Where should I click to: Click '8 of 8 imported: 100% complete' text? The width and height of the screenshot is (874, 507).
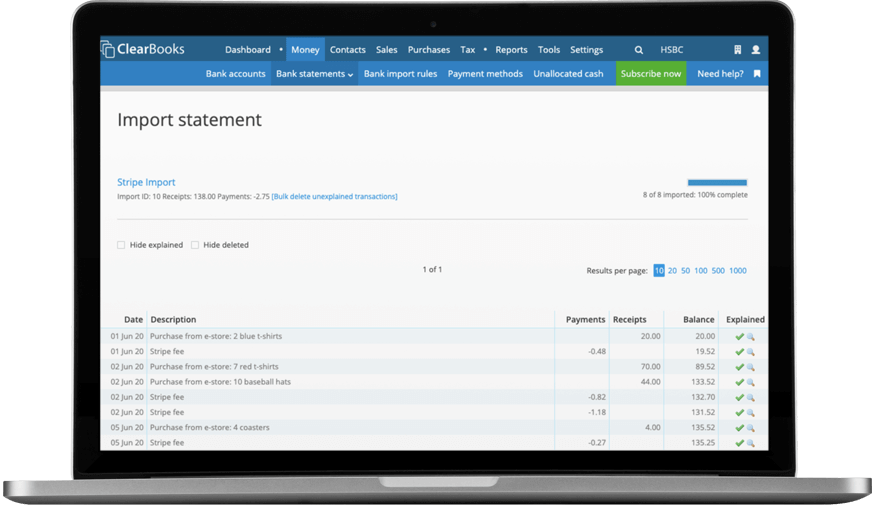pos(695,195)
